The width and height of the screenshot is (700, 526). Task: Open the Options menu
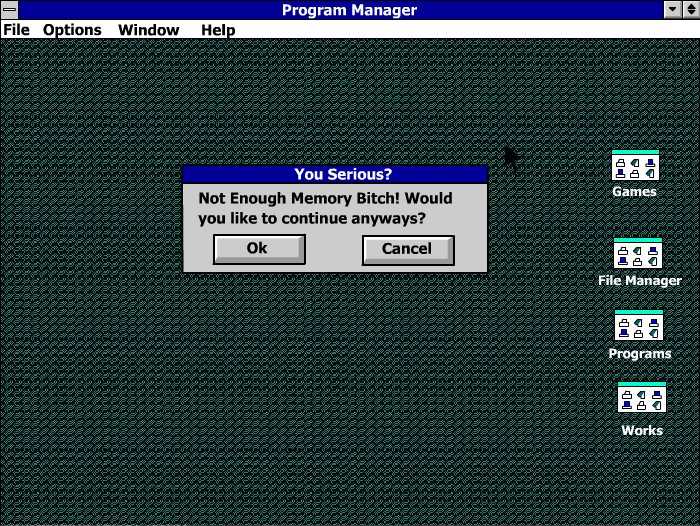(x=72, y=30)
